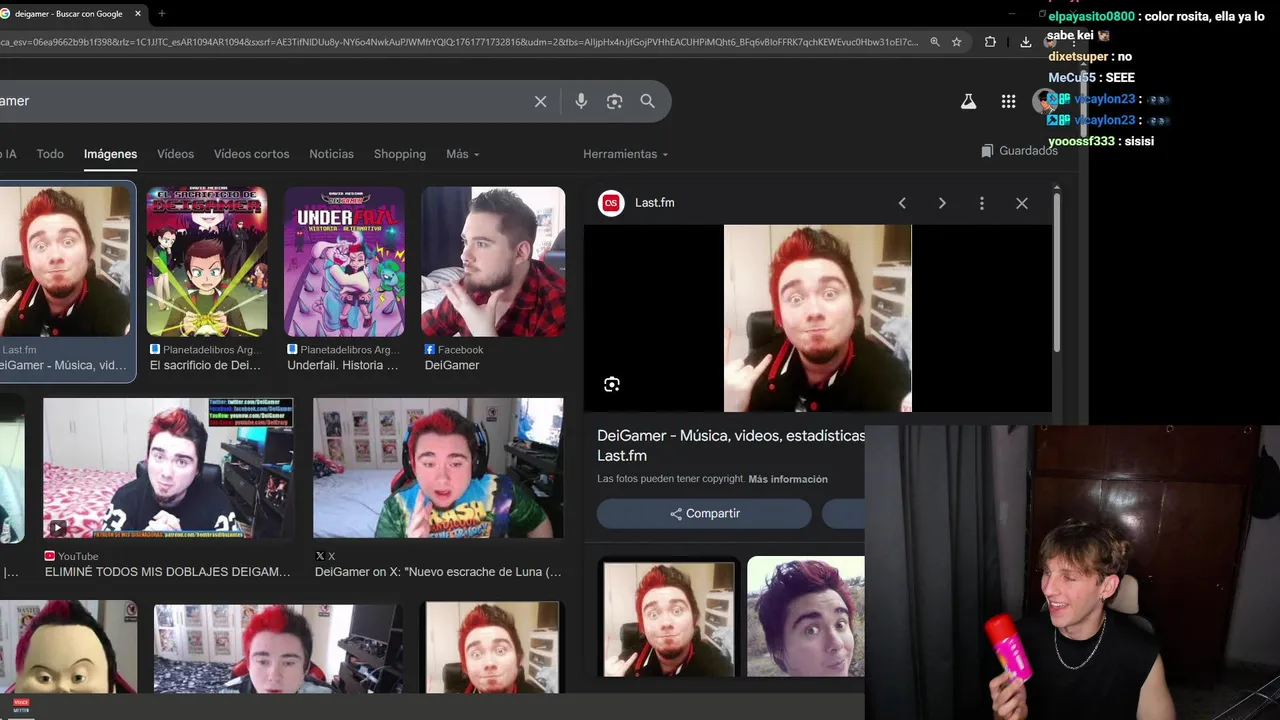Open a new browser tab

[162, 14]
